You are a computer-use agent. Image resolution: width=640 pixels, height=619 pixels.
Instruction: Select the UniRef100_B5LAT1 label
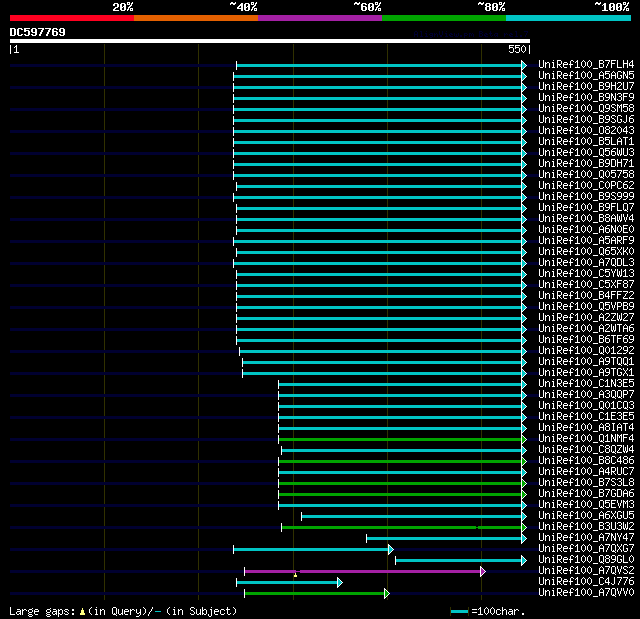tap(586, 142)
